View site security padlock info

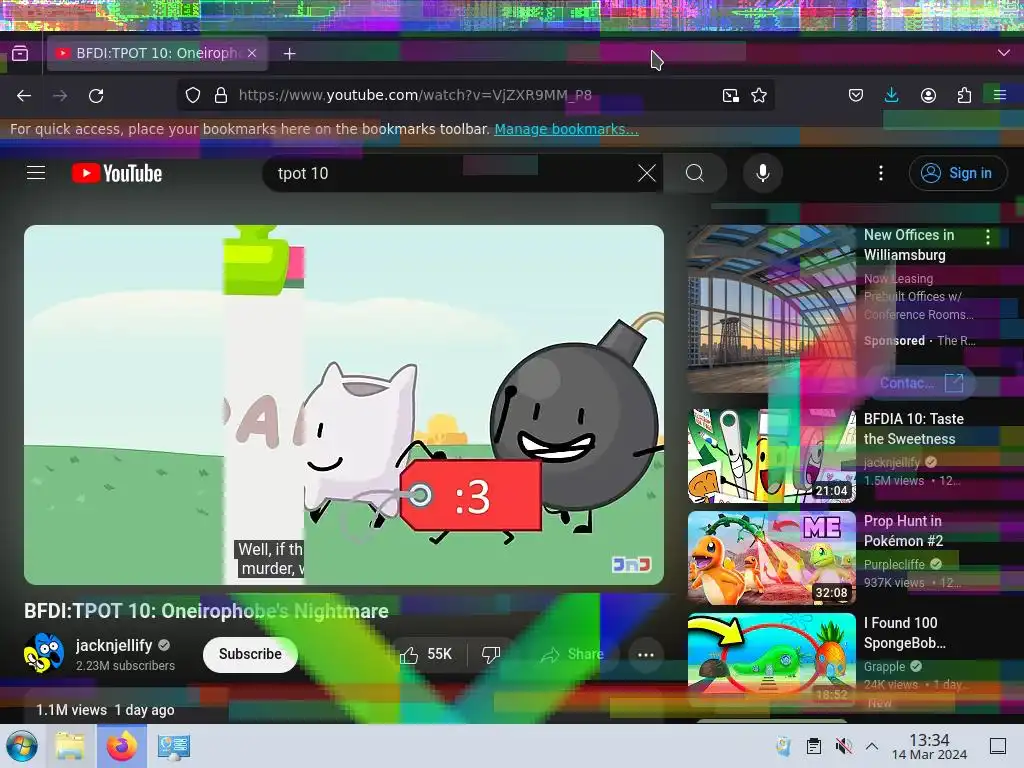[x=221, y=95]
